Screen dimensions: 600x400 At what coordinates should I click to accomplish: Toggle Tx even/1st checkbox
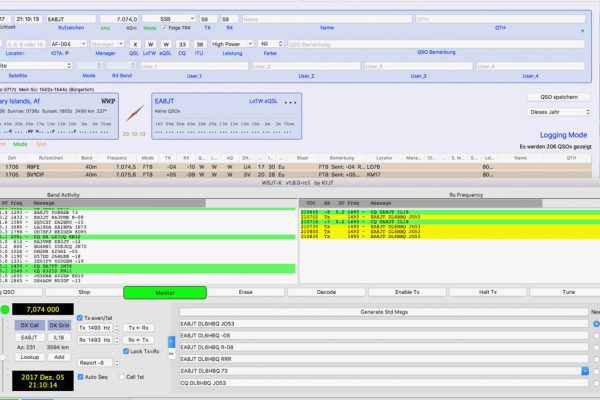tap(80, 318)
